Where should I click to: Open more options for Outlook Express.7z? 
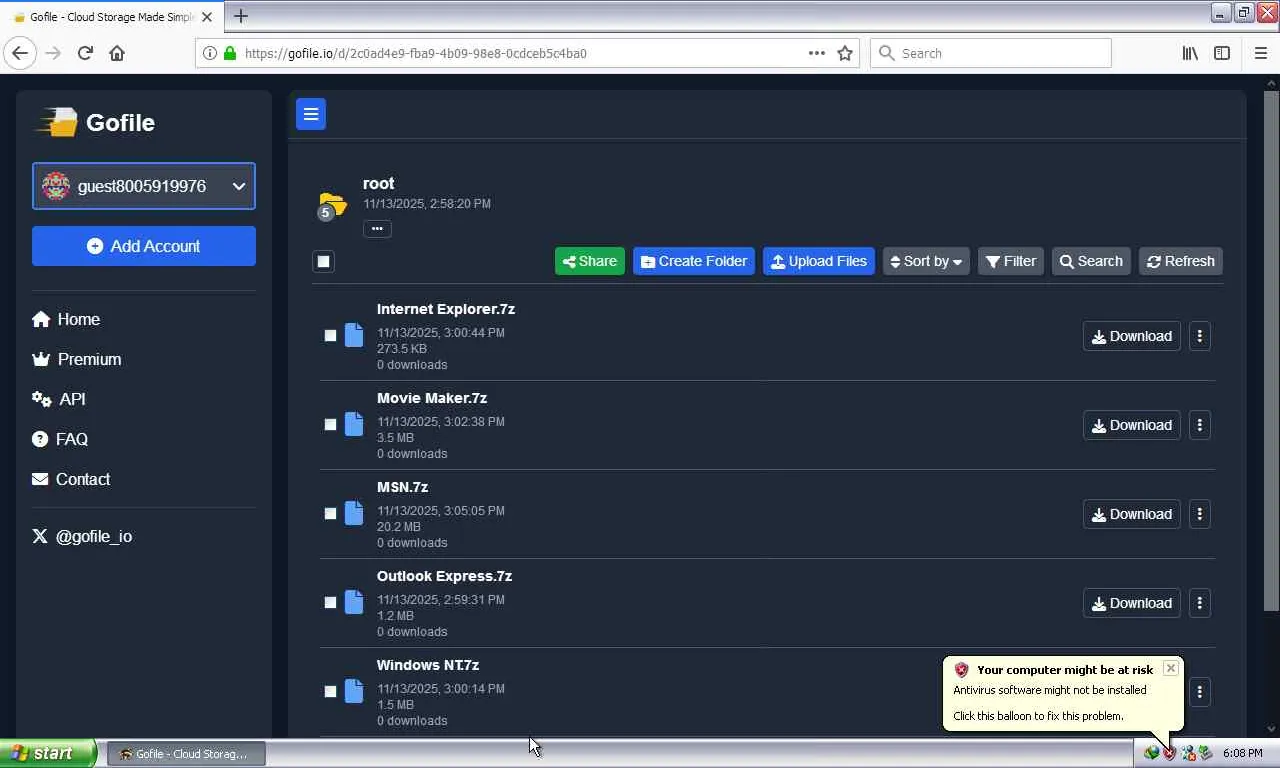[1200, 603]
